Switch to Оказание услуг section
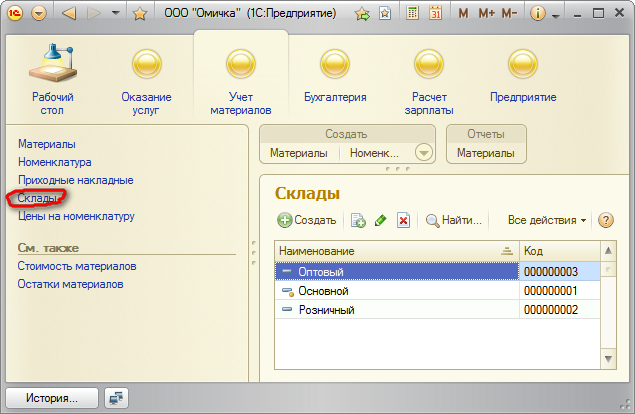 click(x=146, y=82)
